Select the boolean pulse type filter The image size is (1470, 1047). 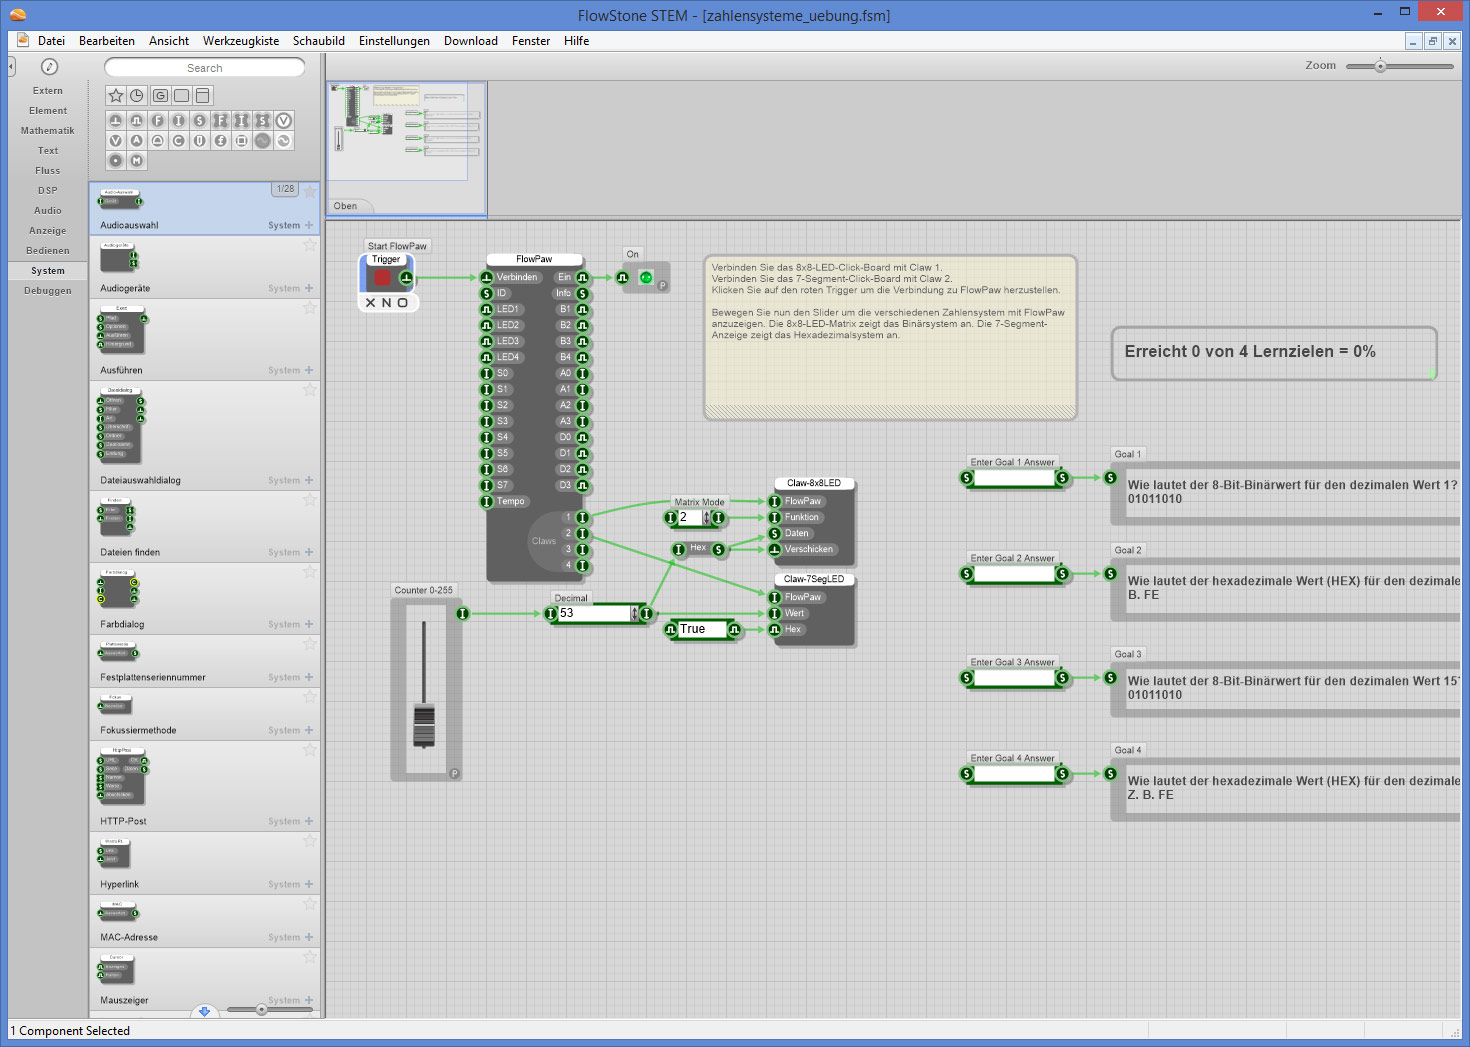coord(137,120)
